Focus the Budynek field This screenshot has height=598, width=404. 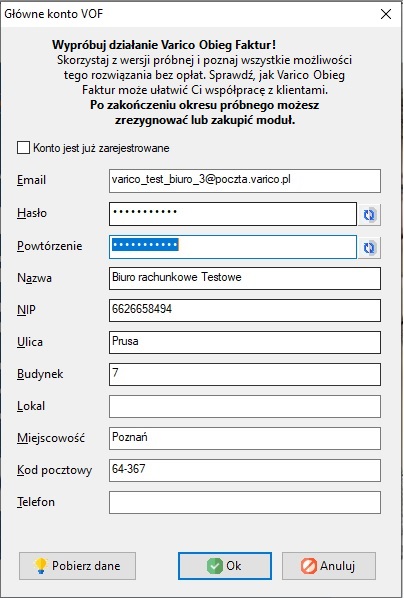245,375
